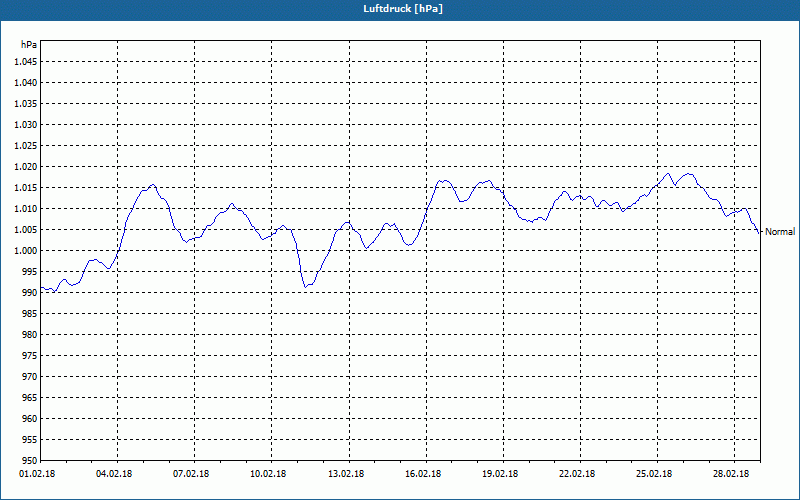Click the 19.02.18 date label
Viewport: 800px width, 500px height.
pyautogui.click(x=500, y=474)
